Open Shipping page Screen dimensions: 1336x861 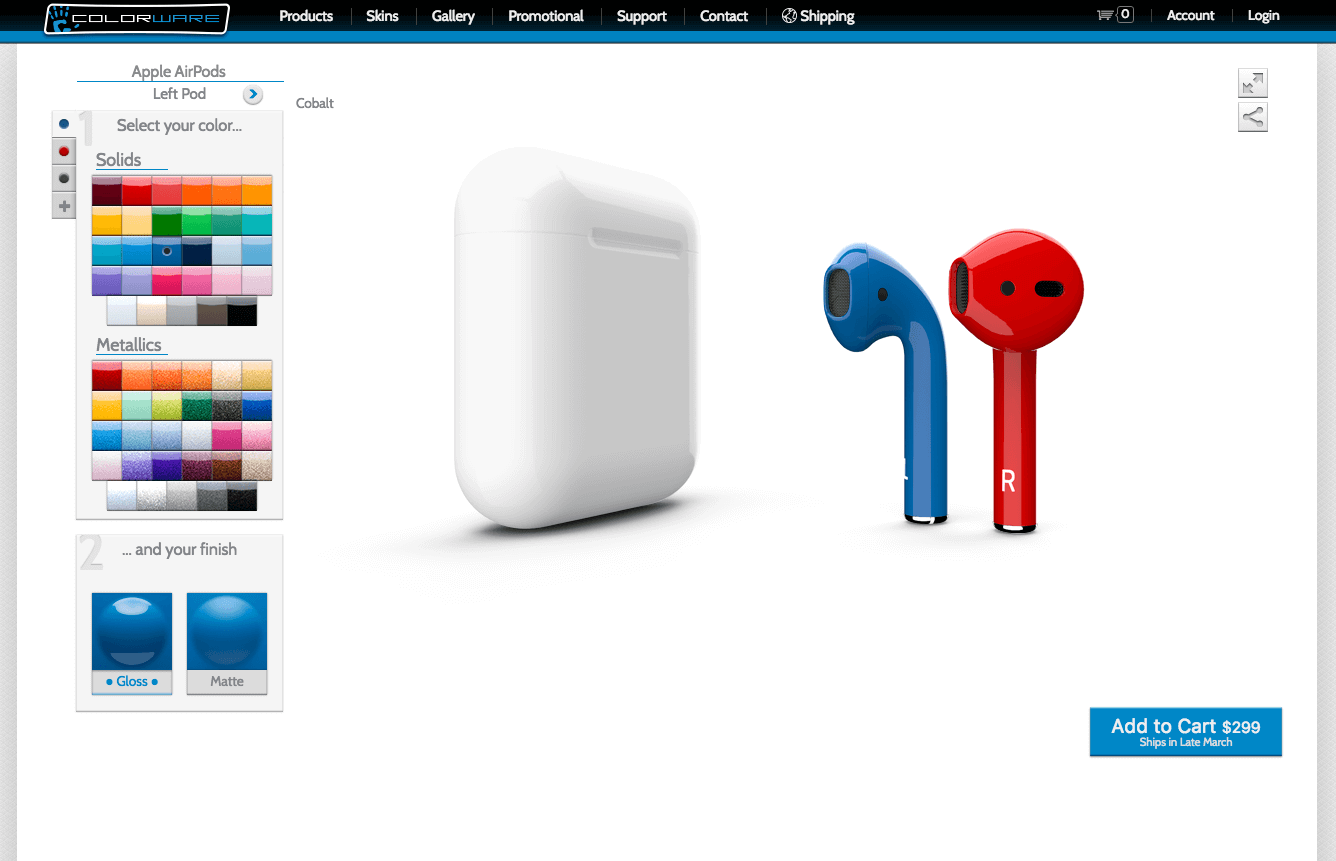coord(818,16)
